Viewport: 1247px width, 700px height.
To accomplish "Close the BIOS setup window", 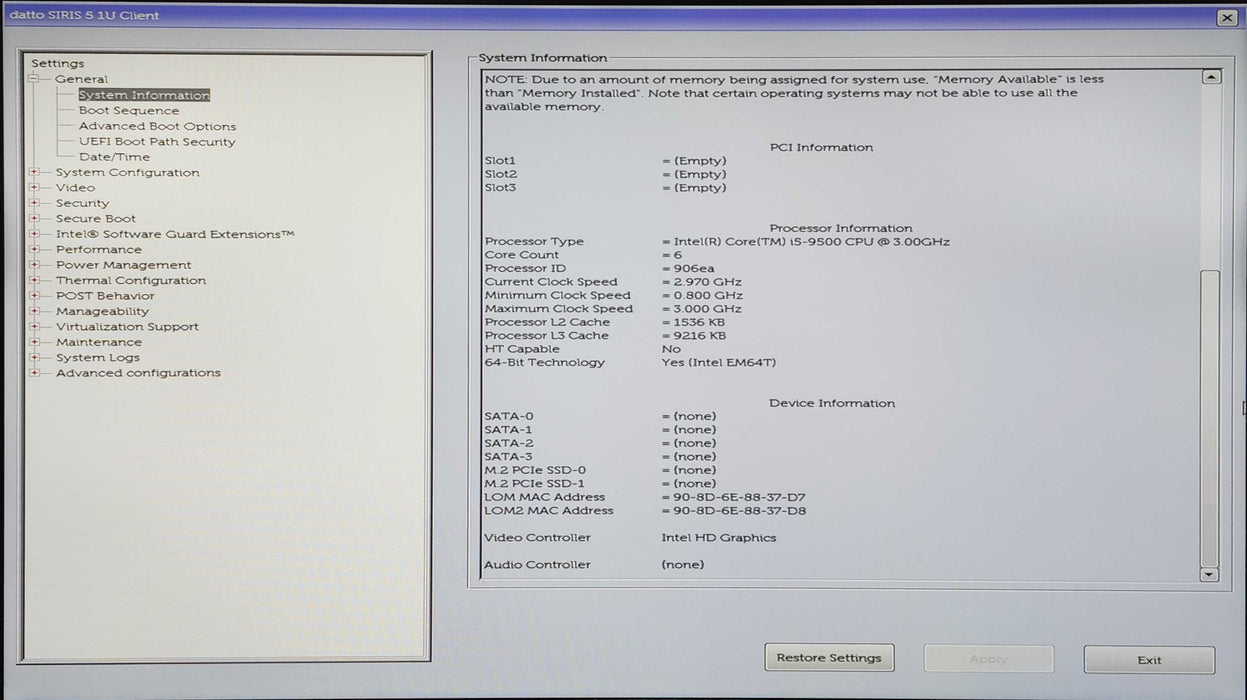I will coord(1227,18).
